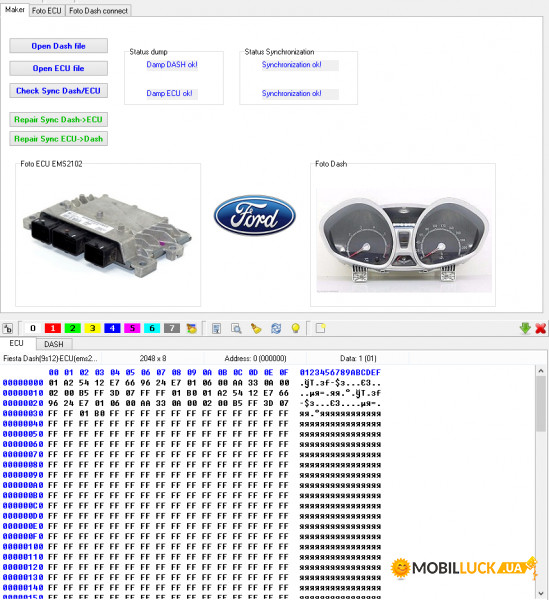Click Repair Sync ECU->Dash button
The height and width of the screenshot is (600, 549).
click(59, 139)
